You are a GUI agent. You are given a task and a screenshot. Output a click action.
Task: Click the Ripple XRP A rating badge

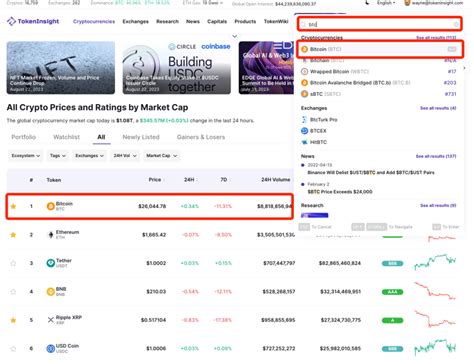[x=392, y=320]
